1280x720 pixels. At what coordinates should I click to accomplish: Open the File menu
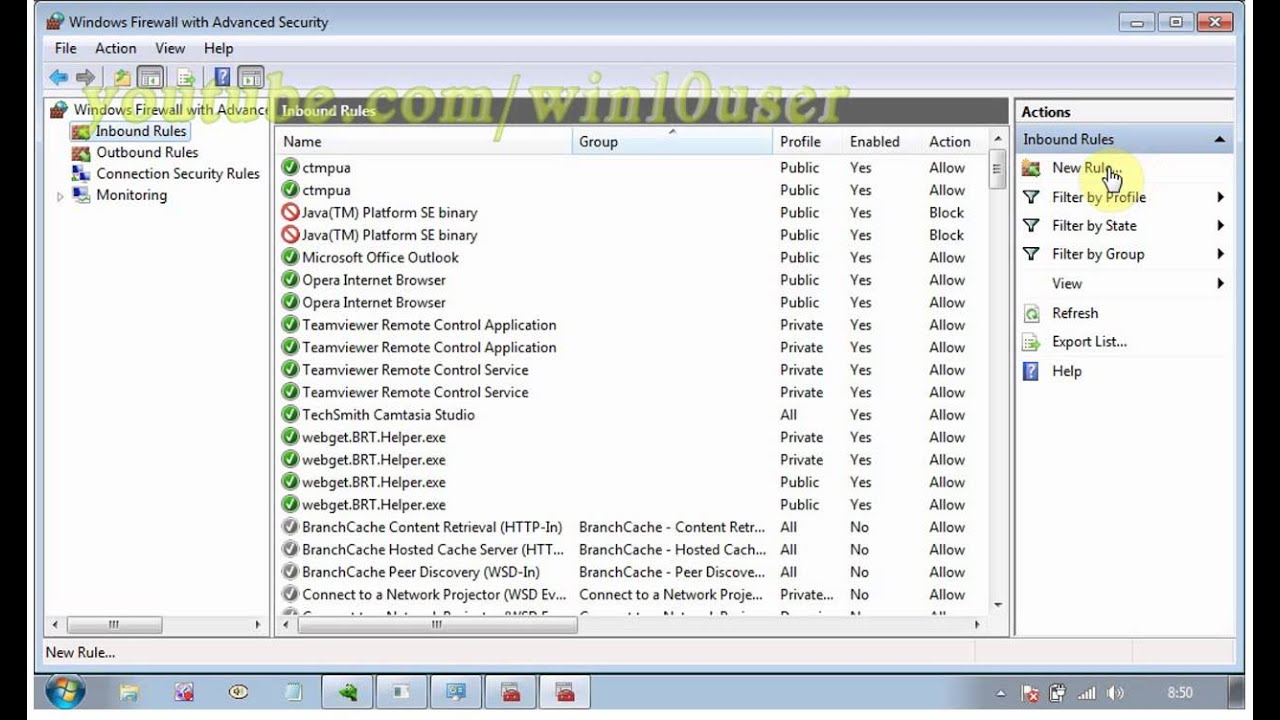point(65,48)
